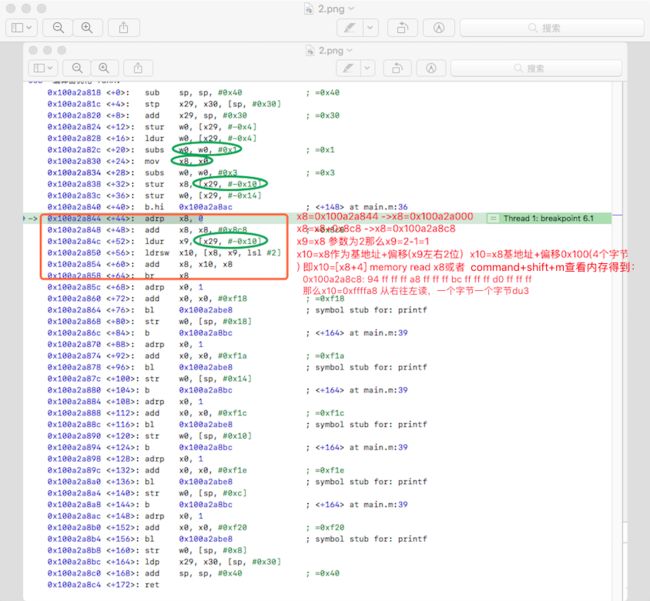
Task: Click the 0x100a2a8ac address on the b.hi line
Action: (x=206, y=207)
